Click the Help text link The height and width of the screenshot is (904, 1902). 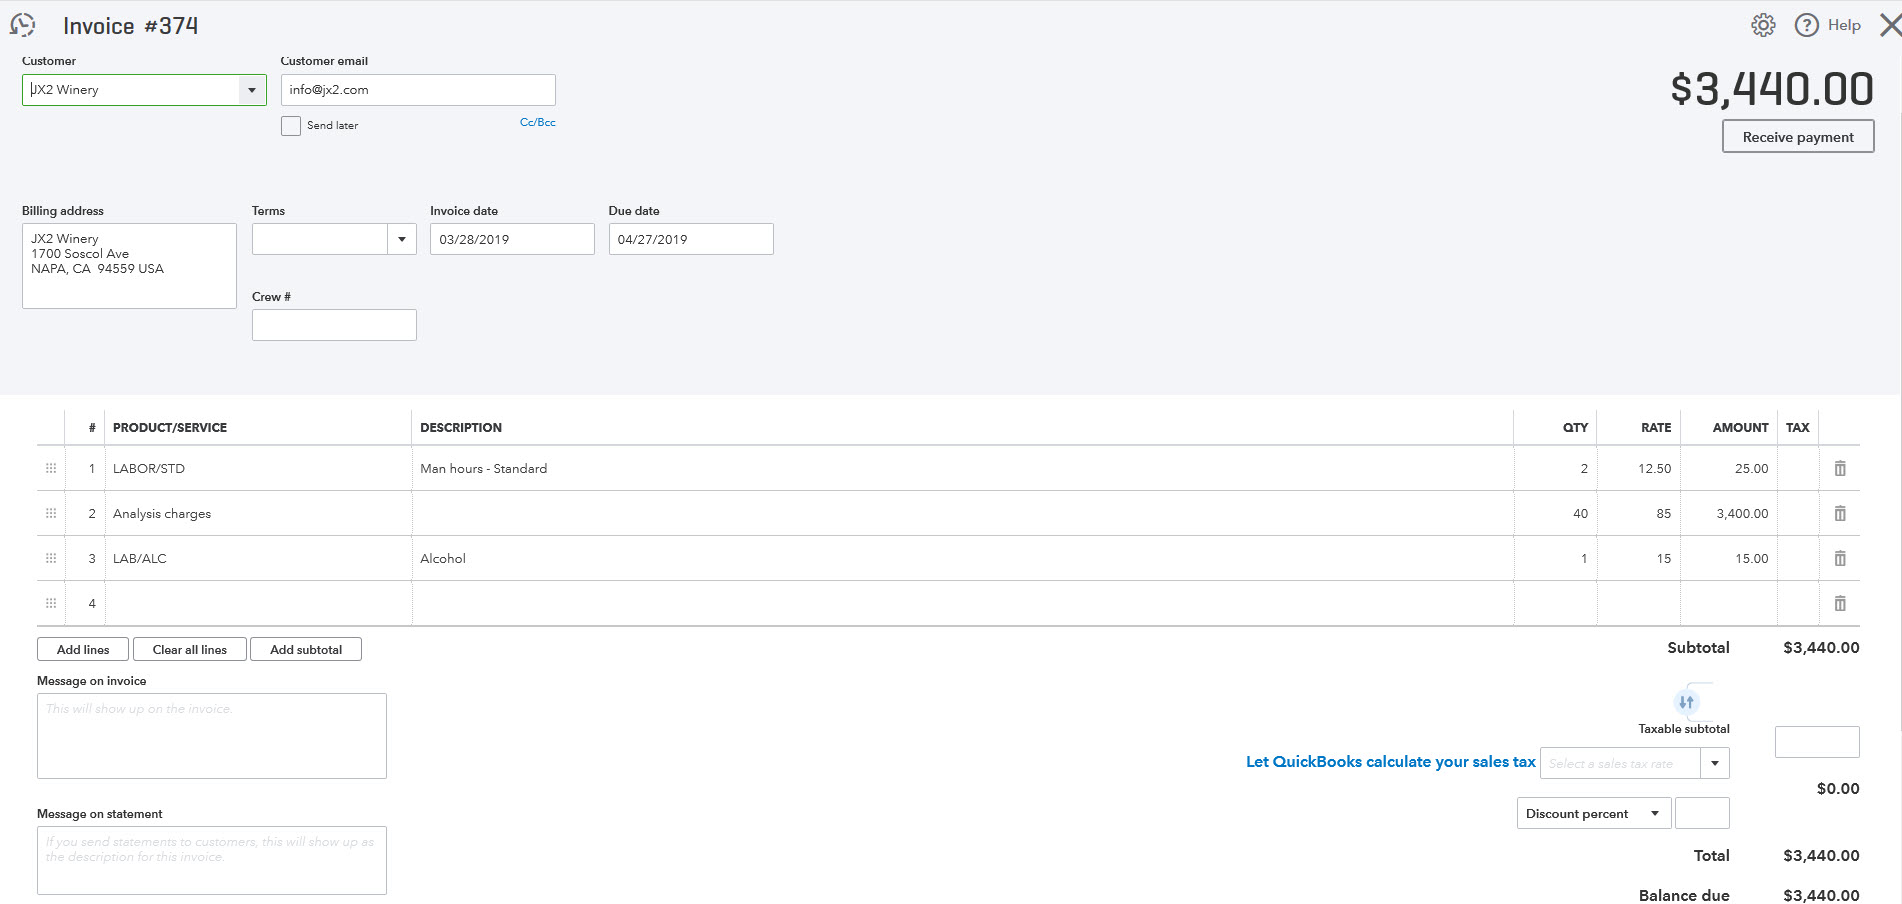point(1844,25)
